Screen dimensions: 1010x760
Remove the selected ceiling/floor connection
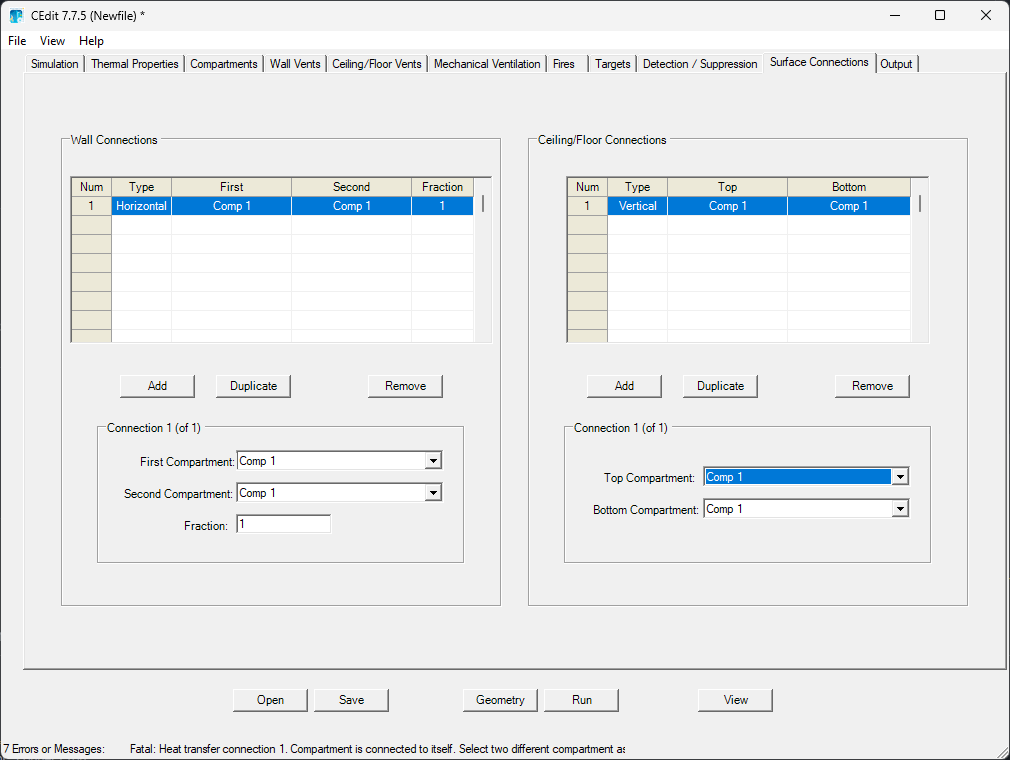(872, 386)
